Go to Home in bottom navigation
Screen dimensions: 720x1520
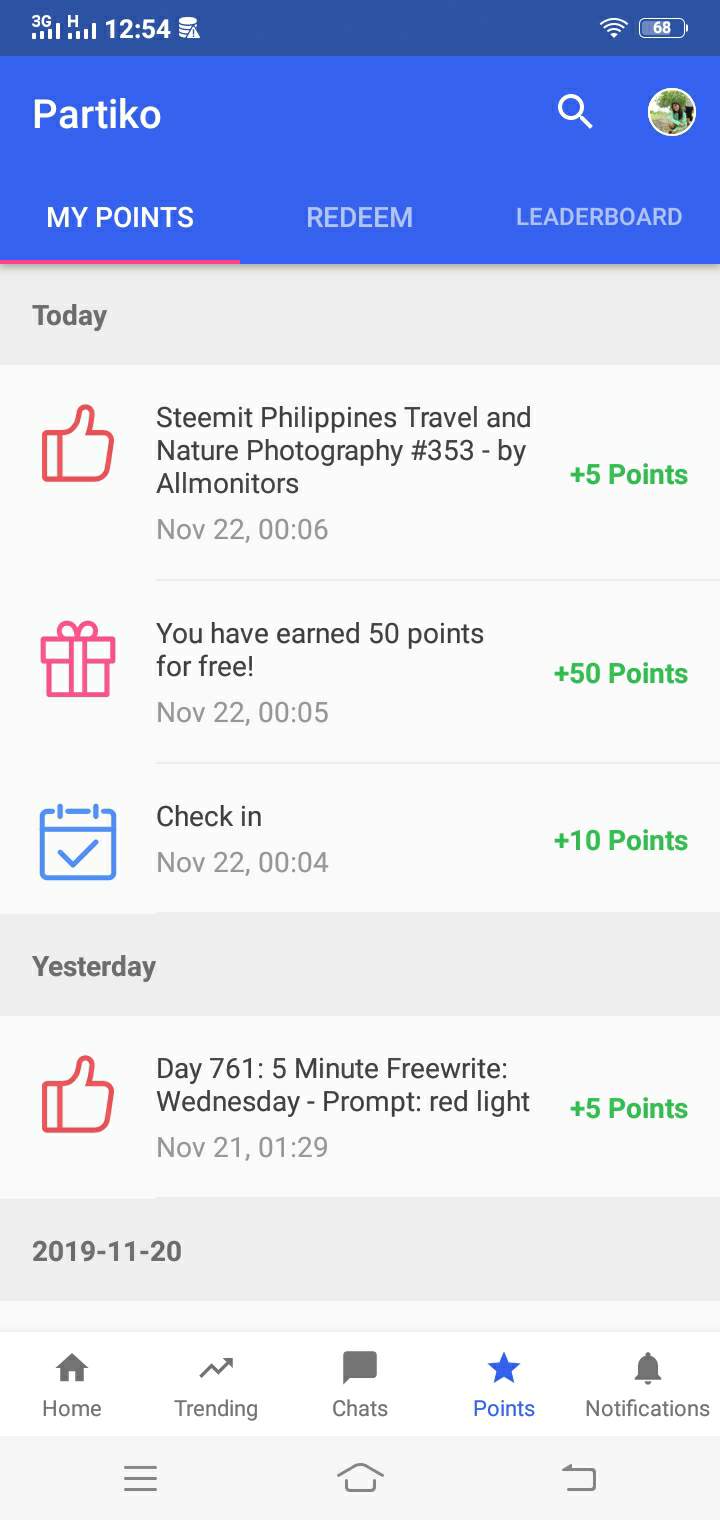click(x=72, y=1384)
